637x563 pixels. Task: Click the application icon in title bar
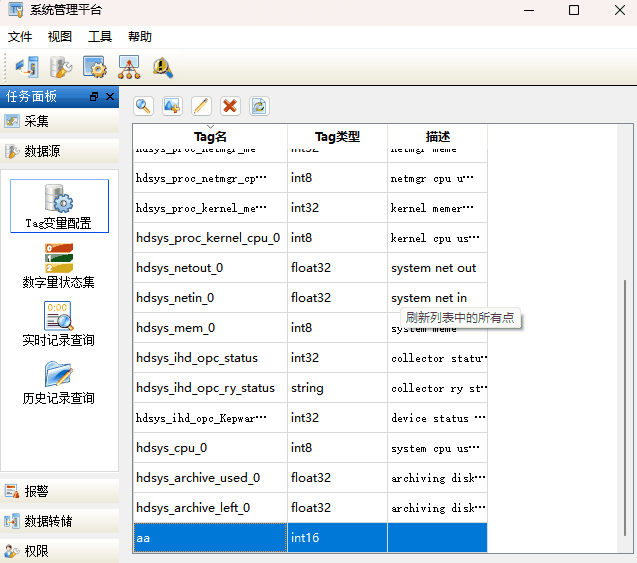coord(16,10)
